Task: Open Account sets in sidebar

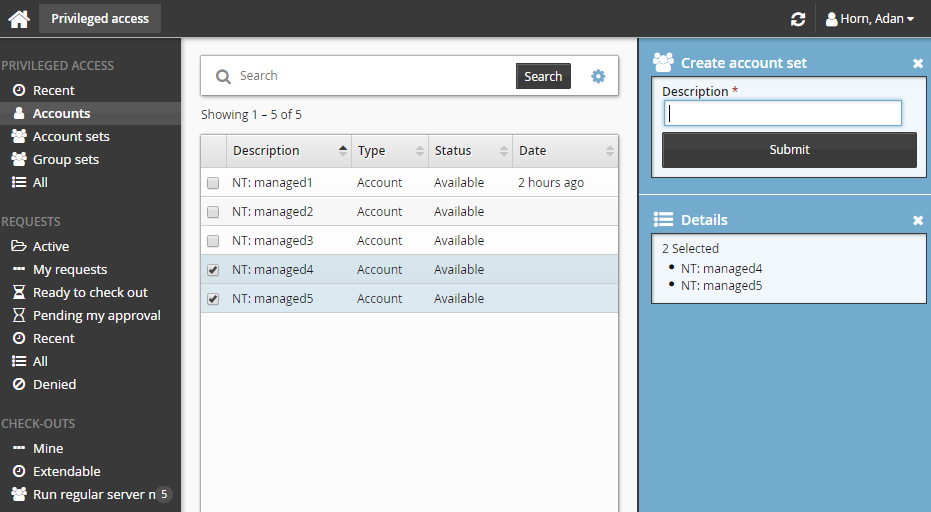Action: [x=71, y=136]
